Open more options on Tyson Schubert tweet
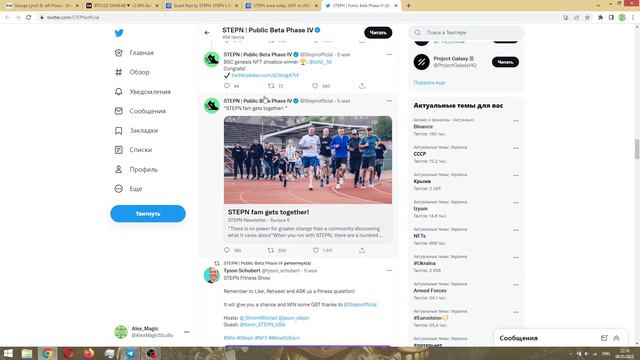The image size is (640, 360). point(389,271)
